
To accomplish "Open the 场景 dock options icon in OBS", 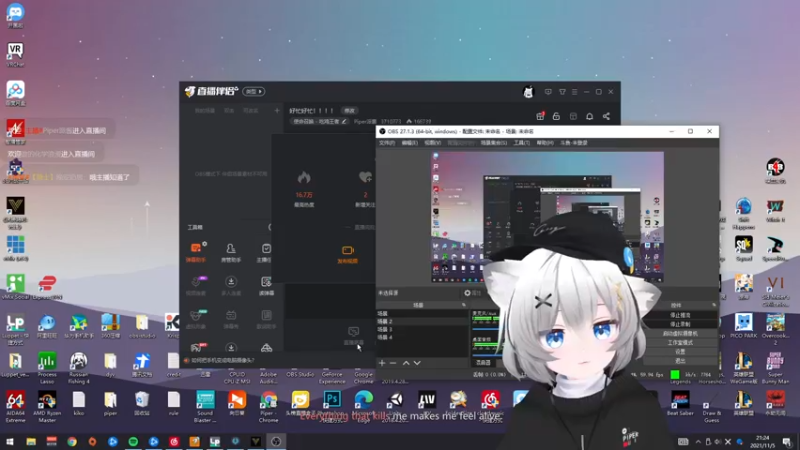I will 464,305.
